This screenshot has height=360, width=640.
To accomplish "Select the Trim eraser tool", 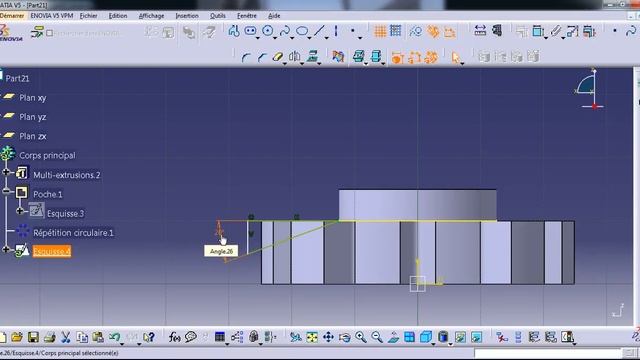I will (278, 57).
